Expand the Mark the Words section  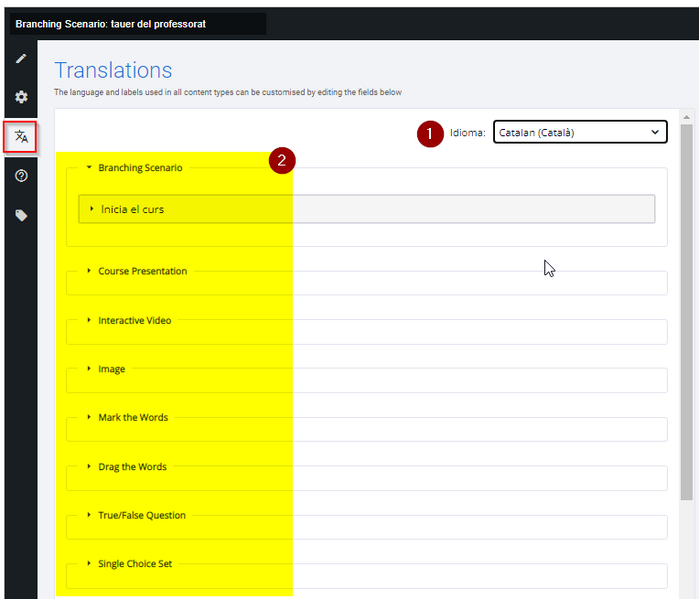click(x=127, y=418)
